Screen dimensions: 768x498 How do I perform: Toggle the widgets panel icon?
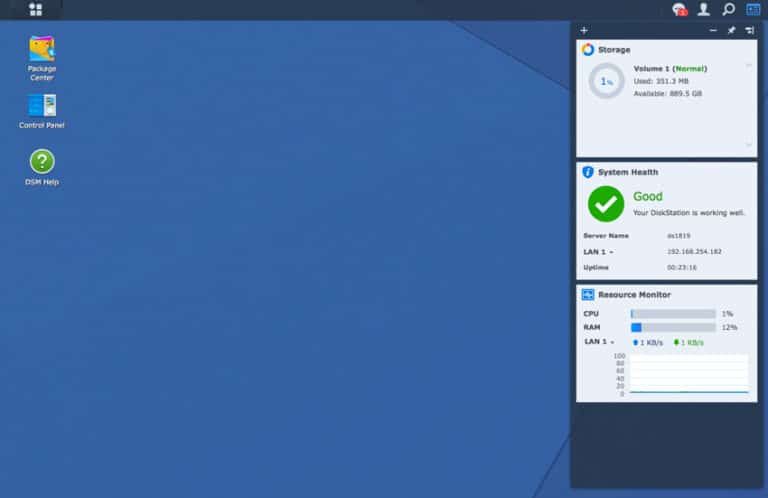(x=753, y=9)
